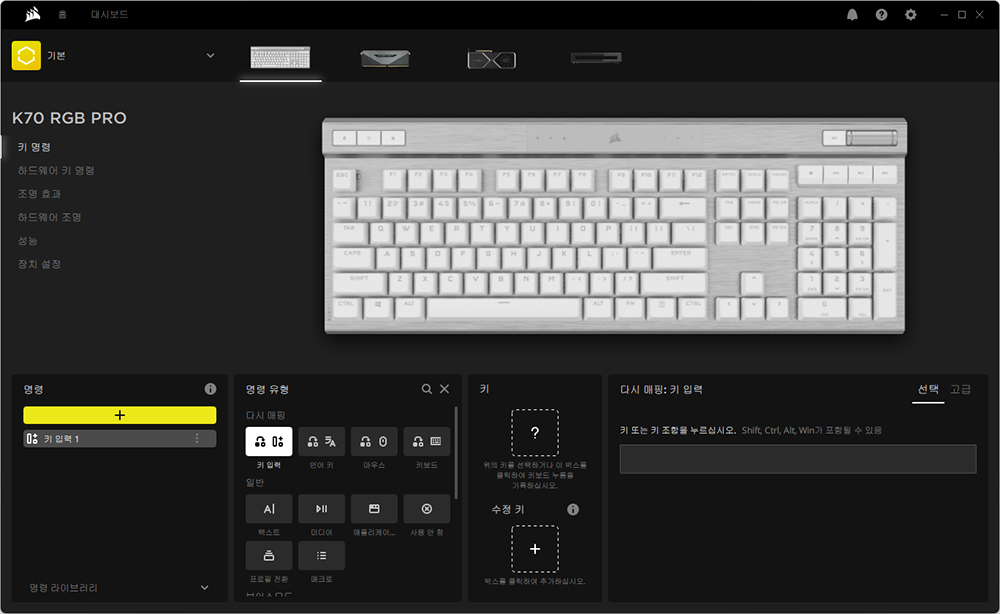The height and width of the screenshot is (614, 1000).
Task: Click the Corsair sails logo
Action: 32,14
